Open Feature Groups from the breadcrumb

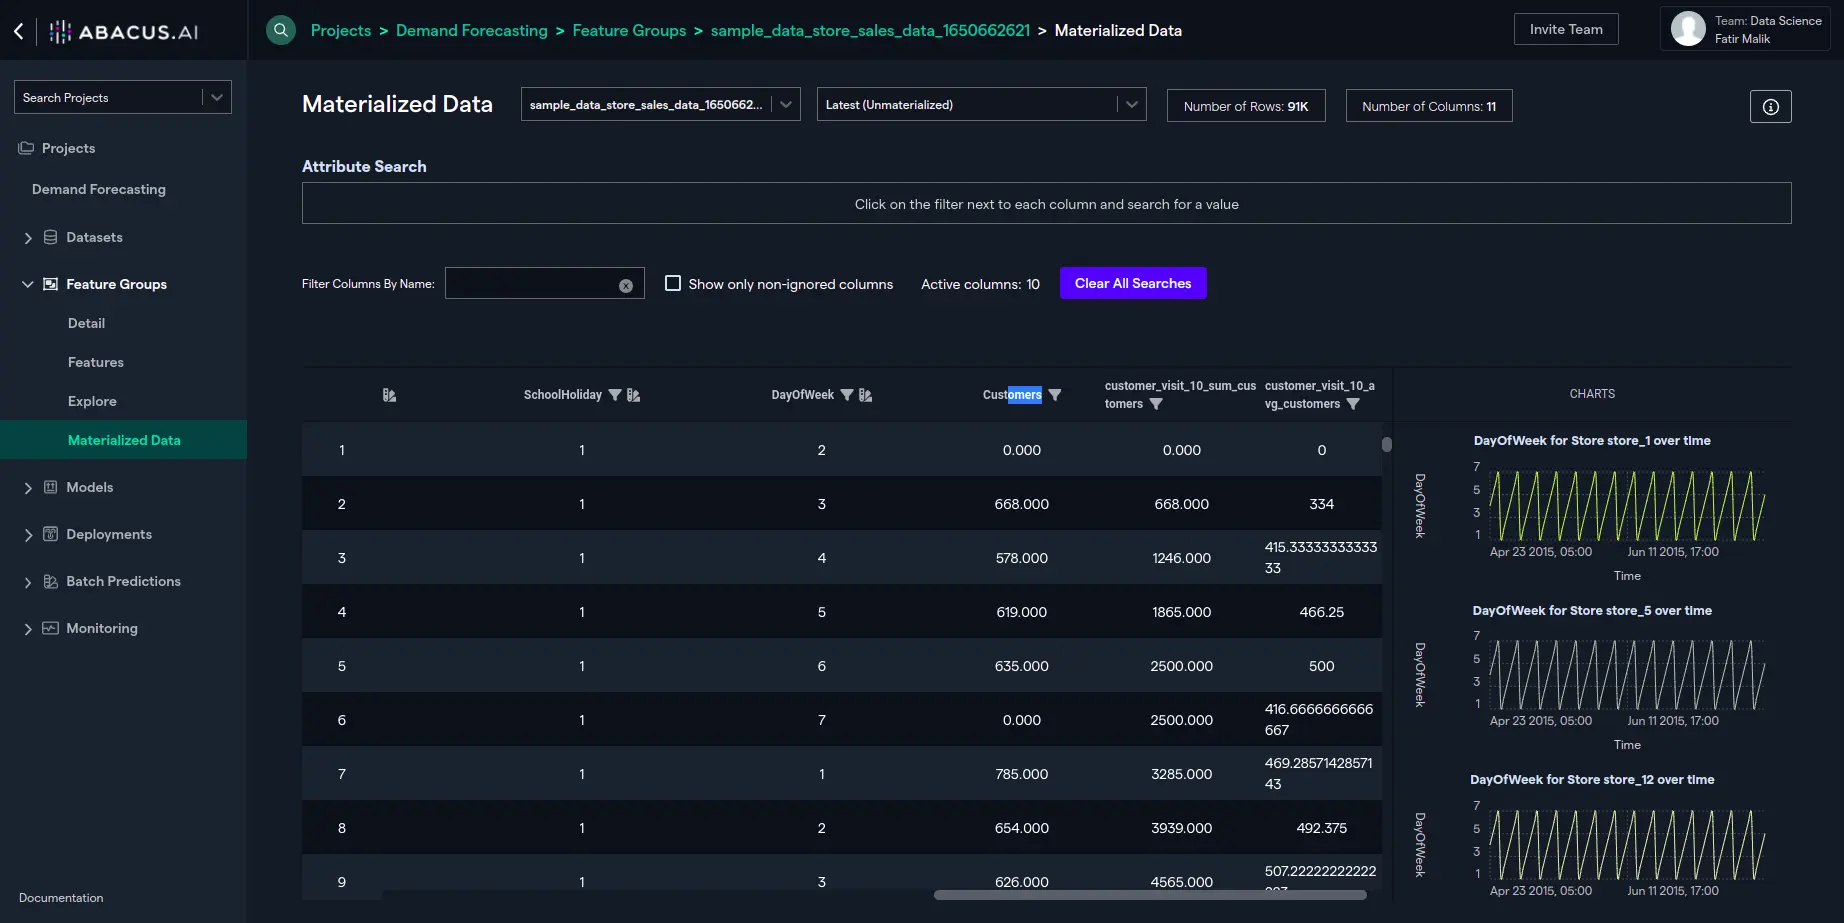tap(629, 30)
